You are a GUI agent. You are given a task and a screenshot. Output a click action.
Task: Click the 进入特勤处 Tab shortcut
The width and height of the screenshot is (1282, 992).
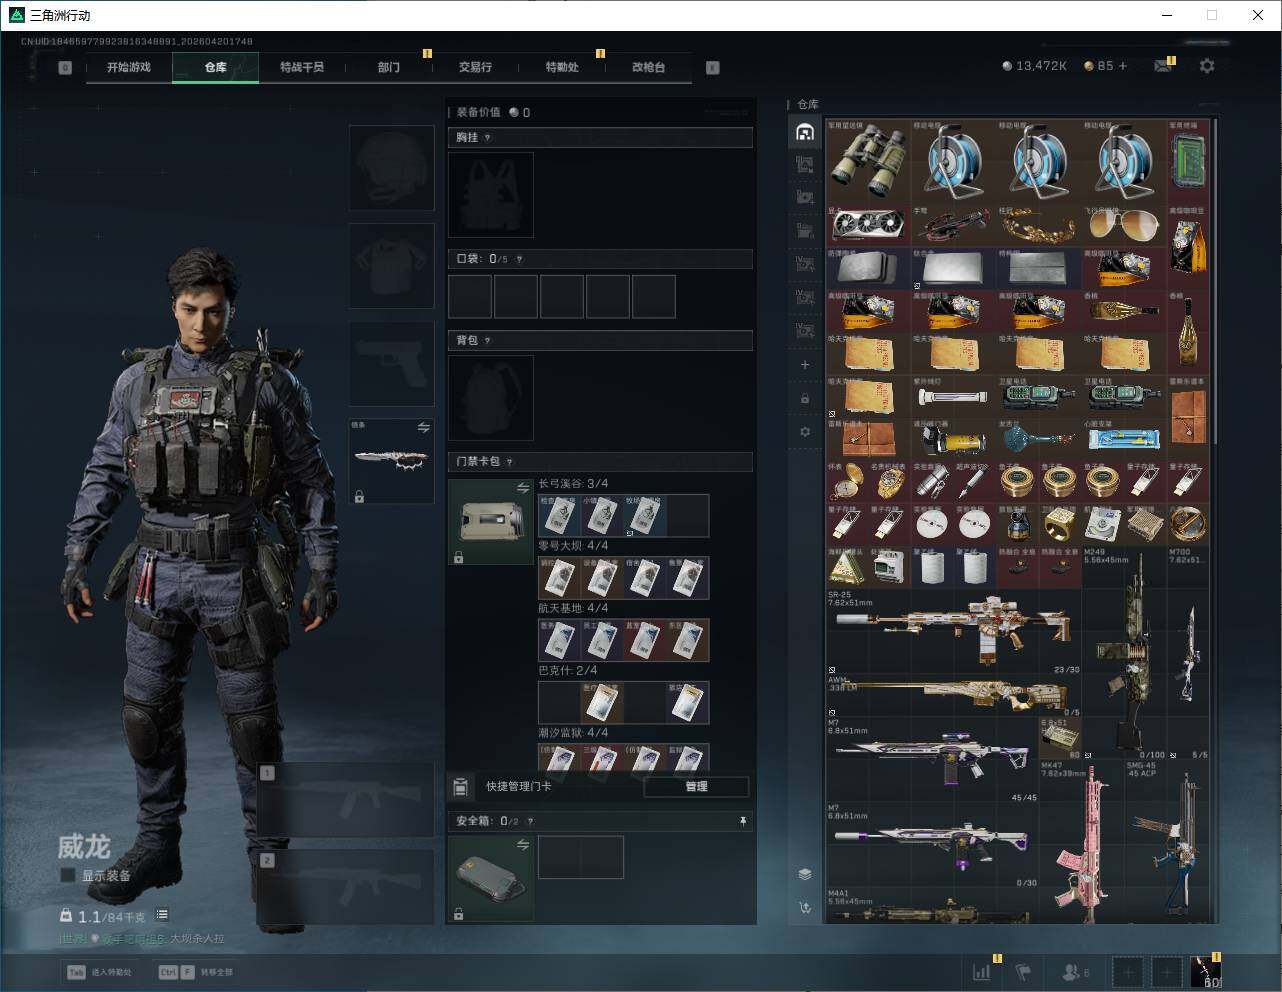tap(99, 972)
